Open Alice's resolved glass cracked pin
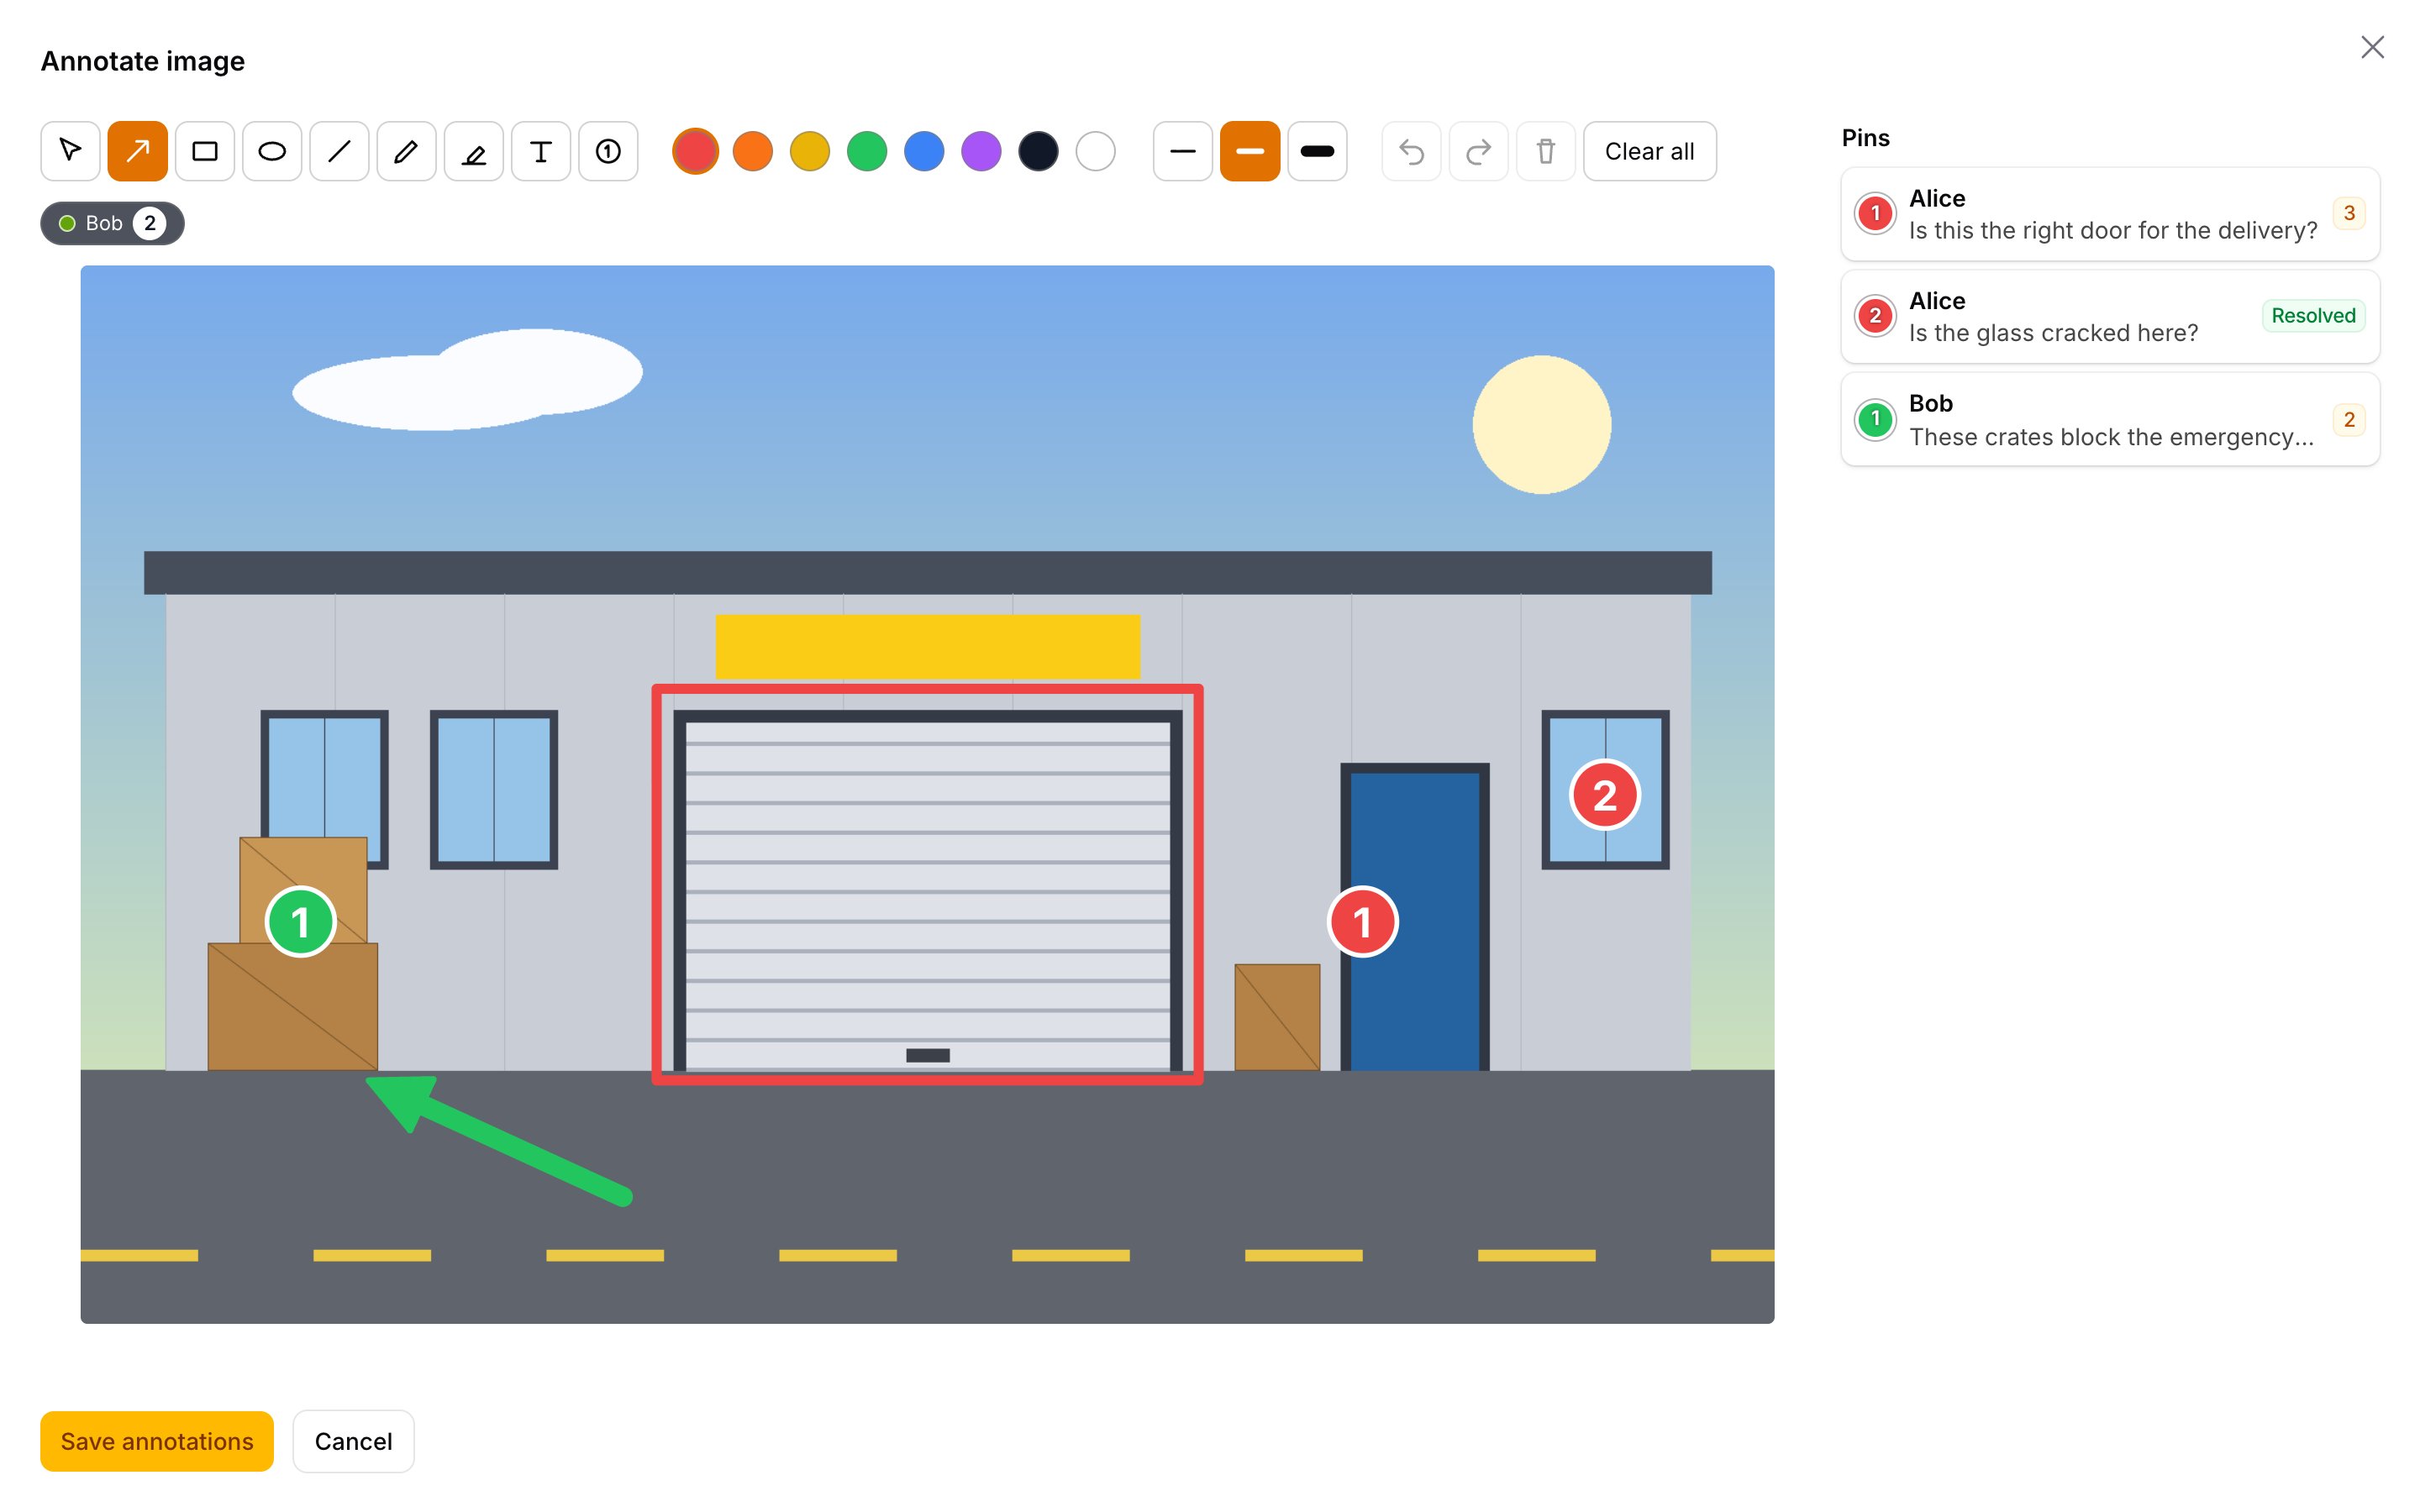The width and height of the screenshot is (2420, 1512). [x=2110, y=316]
